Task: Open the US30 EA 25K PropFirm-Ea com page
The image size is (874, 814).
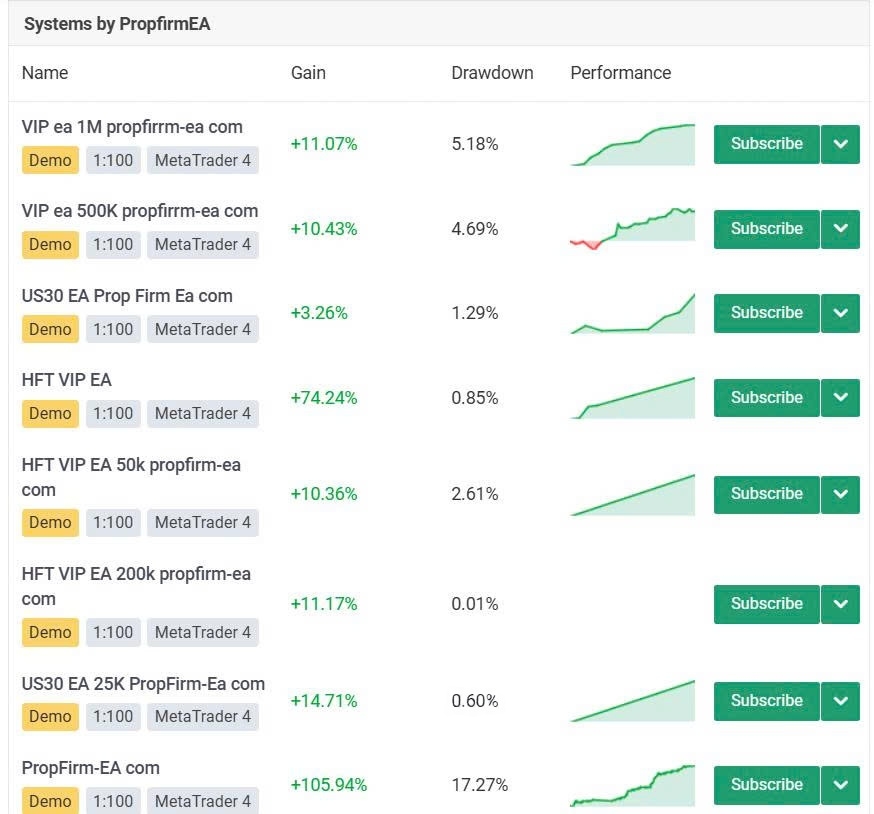Action: (143, 684)
